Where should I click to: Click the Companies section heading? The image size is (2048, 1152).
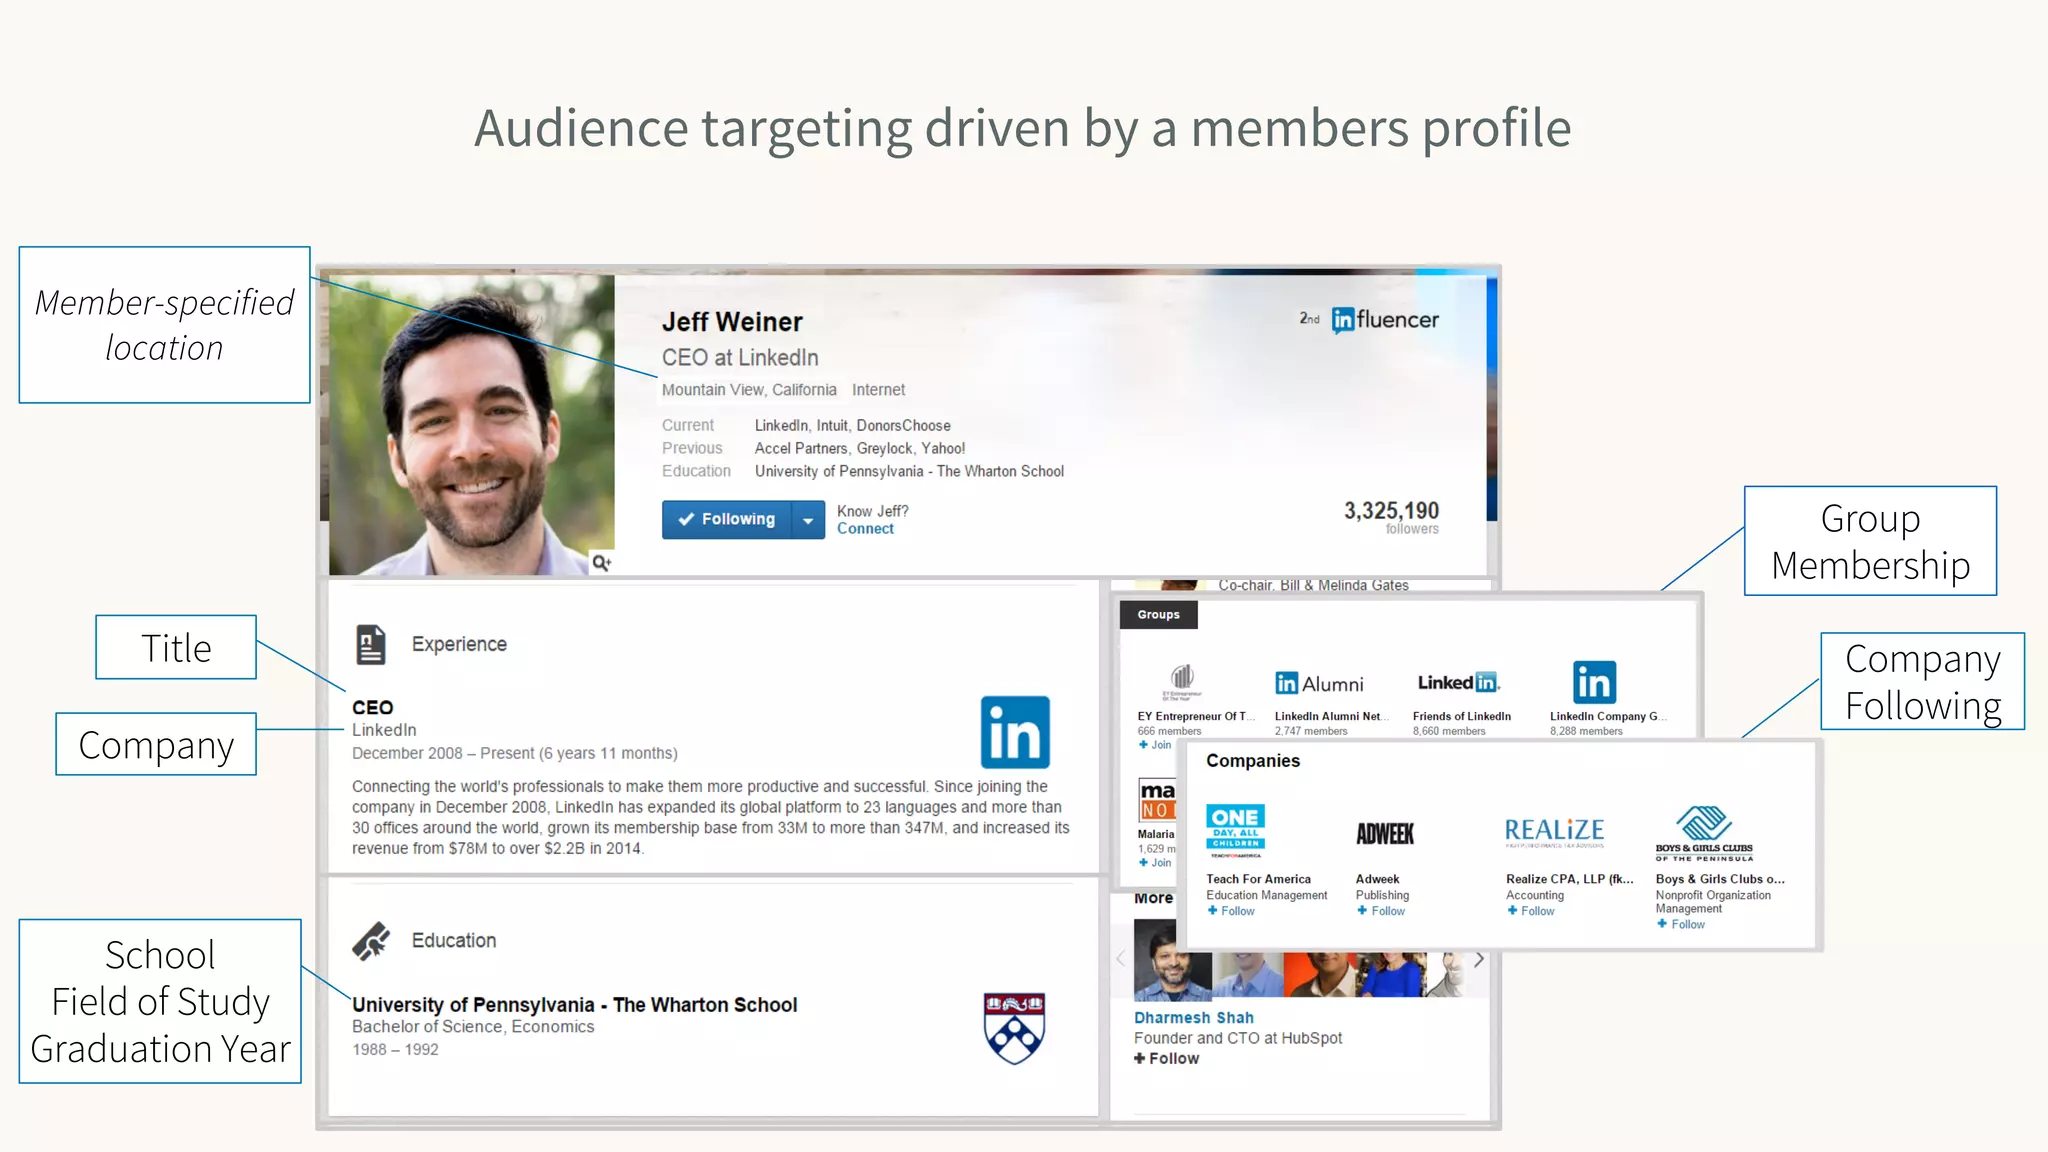(x=1253, y=761)
